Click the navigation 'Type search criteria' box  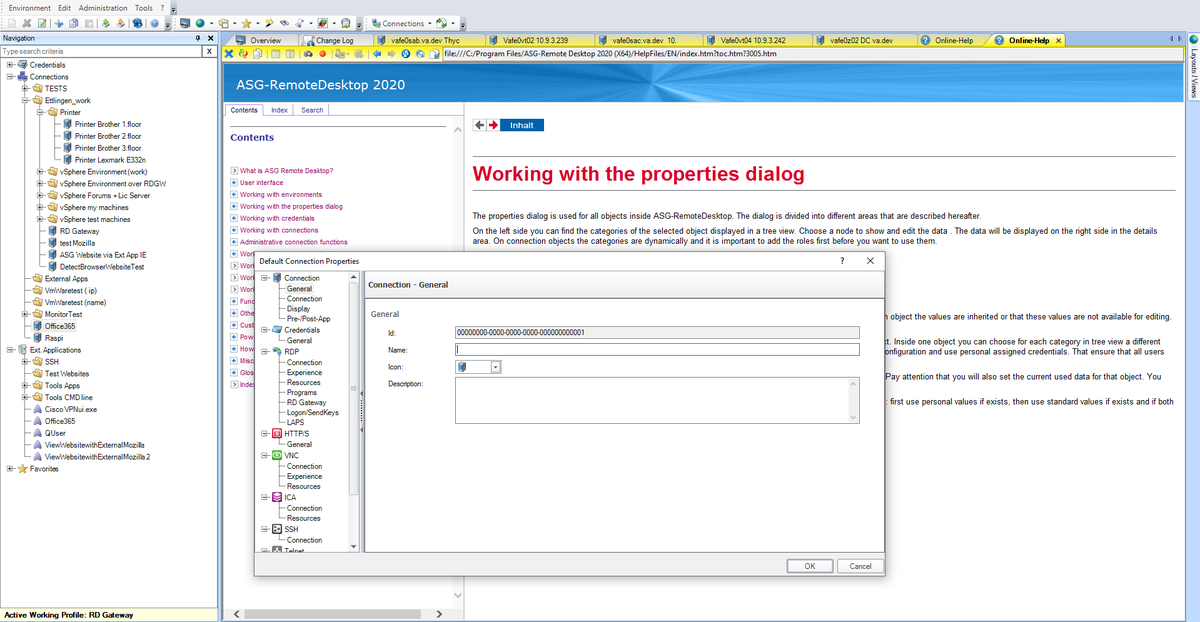pyautogui.click(x=101, y=51)
